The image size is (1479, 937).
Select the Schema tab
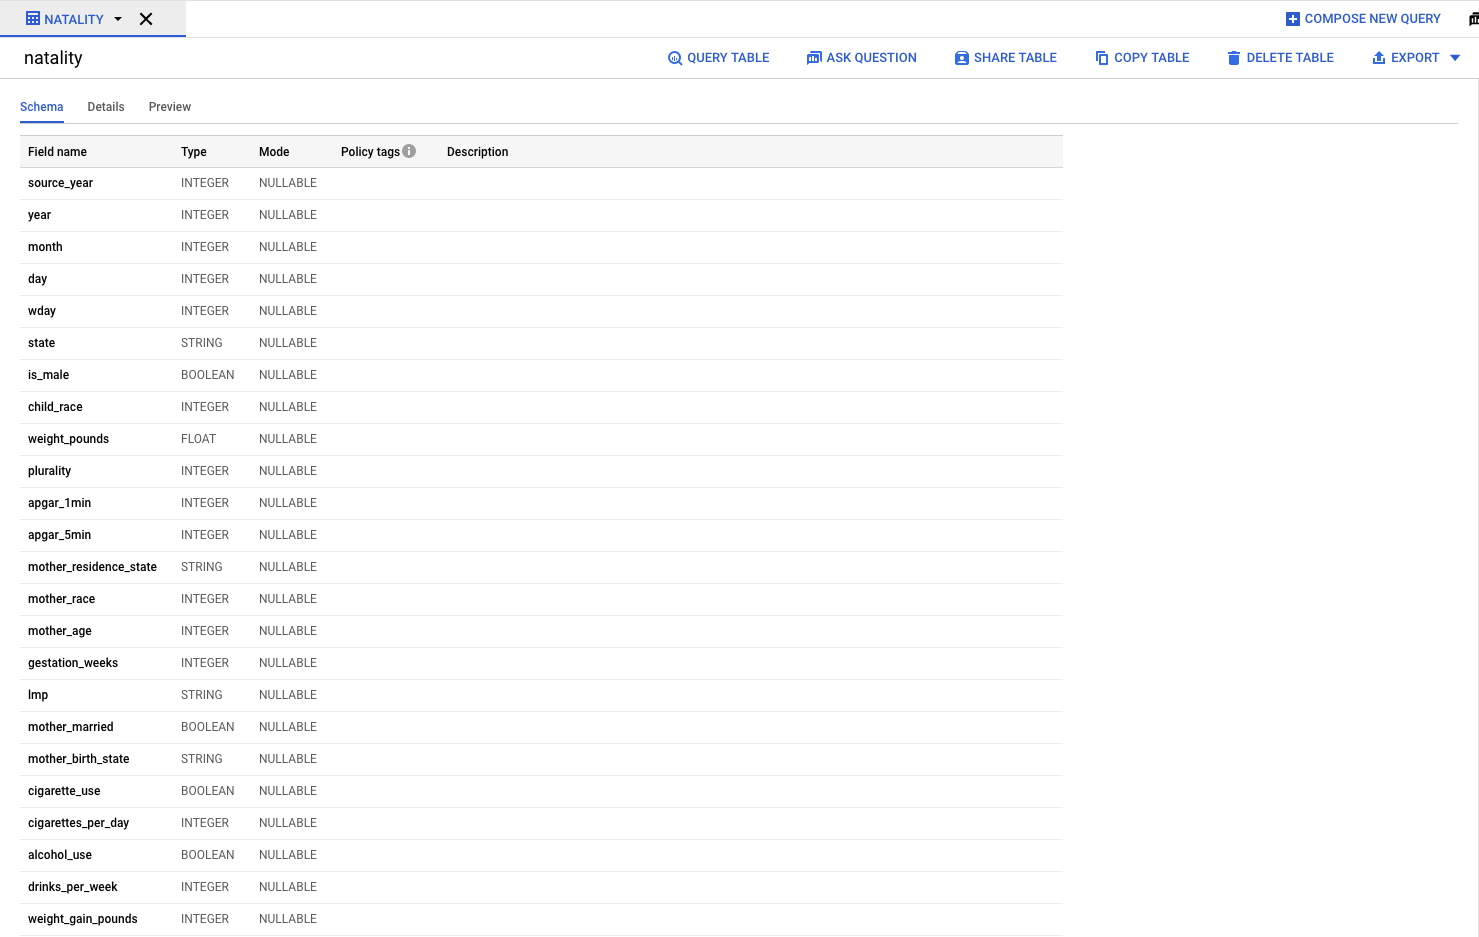(x=42, y=107)
